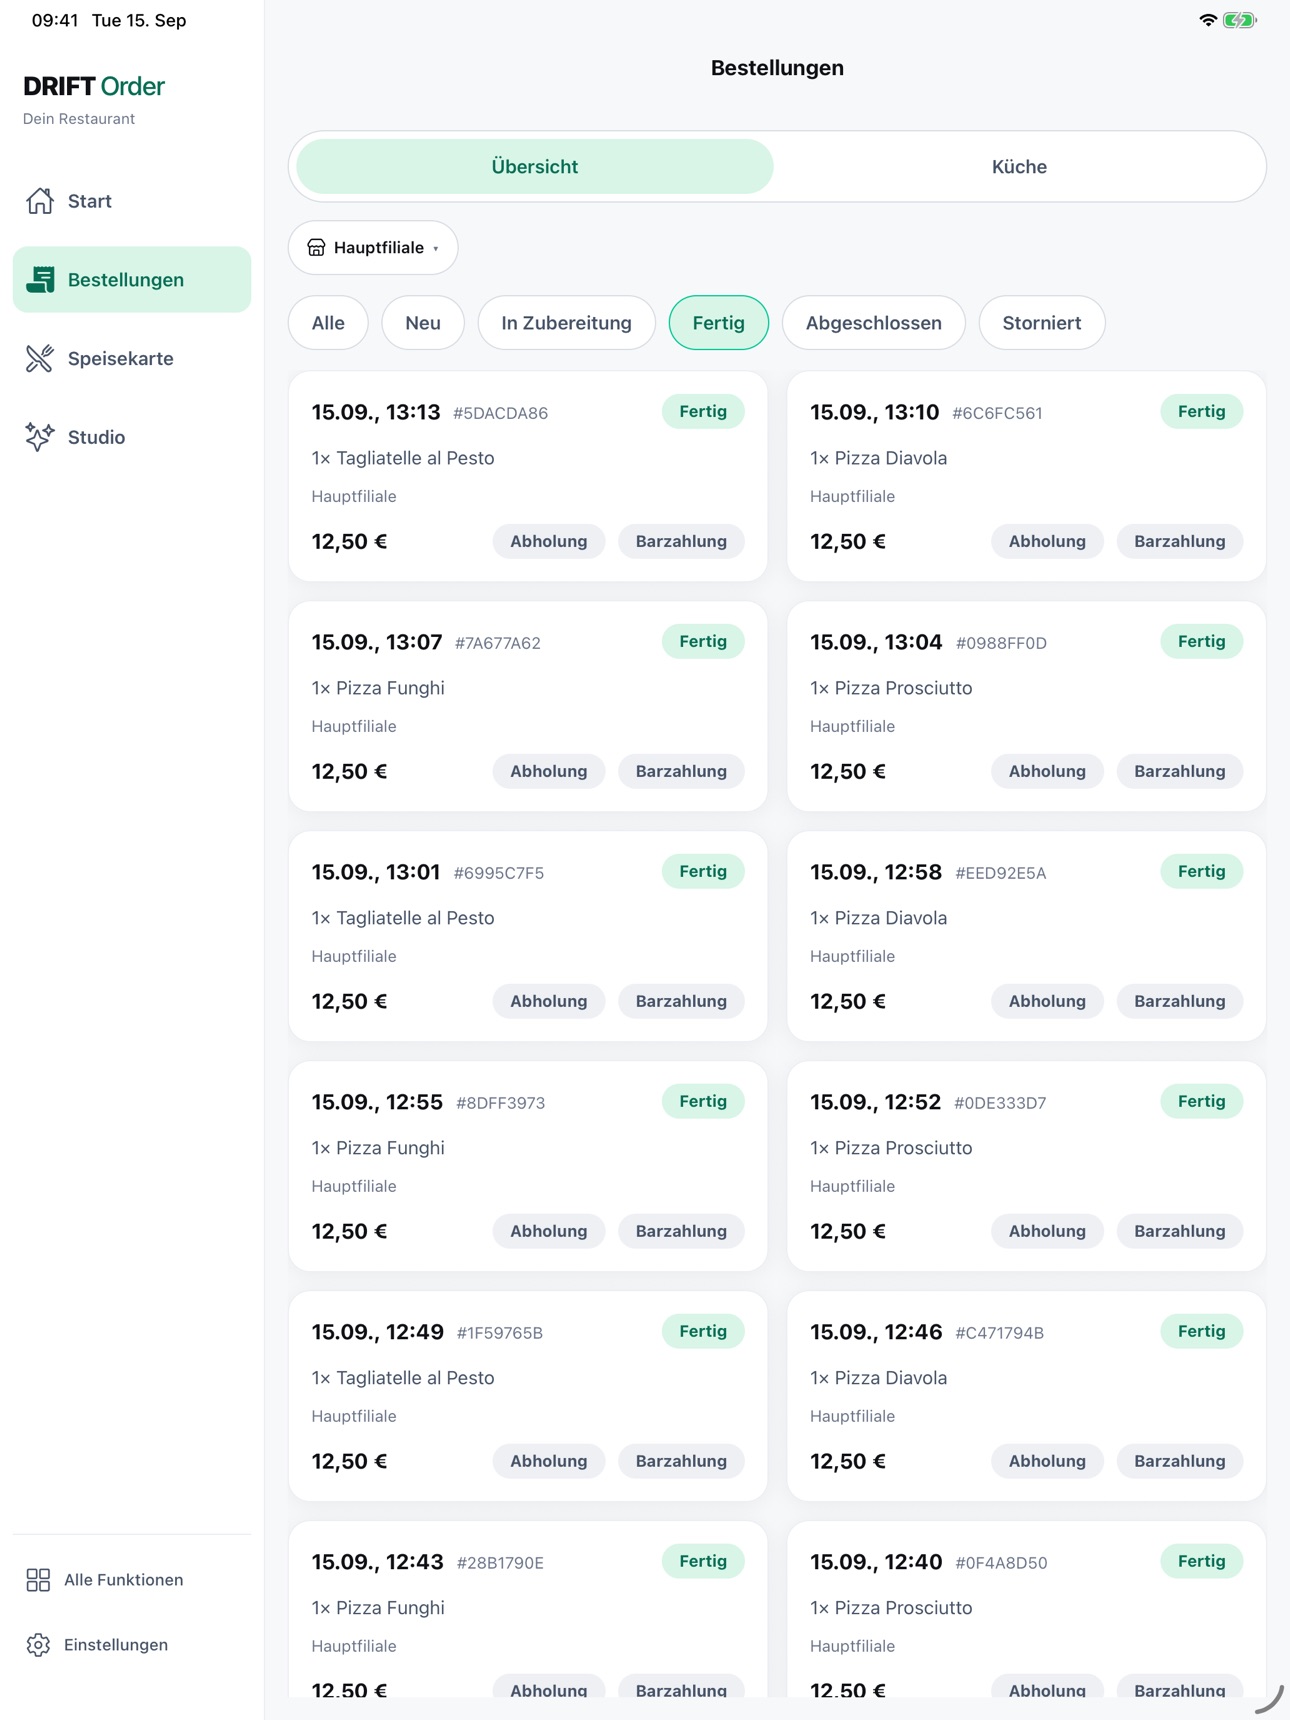Click order time 15.09., 12:40
Screen dimensions: 1290x1720
click(x=876, y=1562)
